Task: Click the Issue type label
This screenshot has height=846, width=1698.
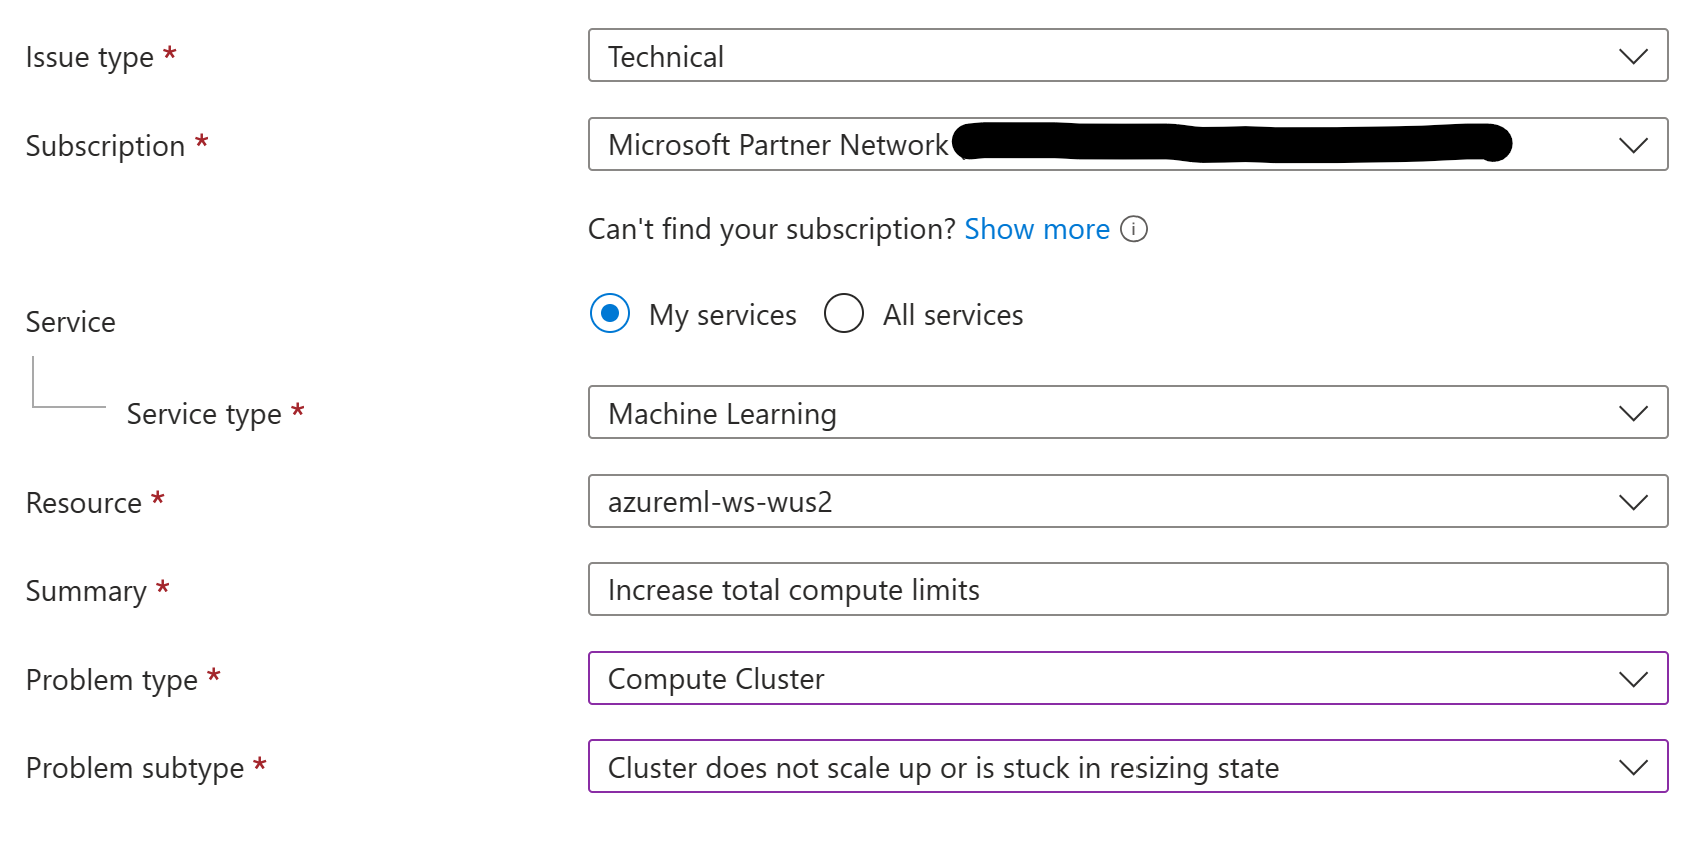Action: pos(90,58)
